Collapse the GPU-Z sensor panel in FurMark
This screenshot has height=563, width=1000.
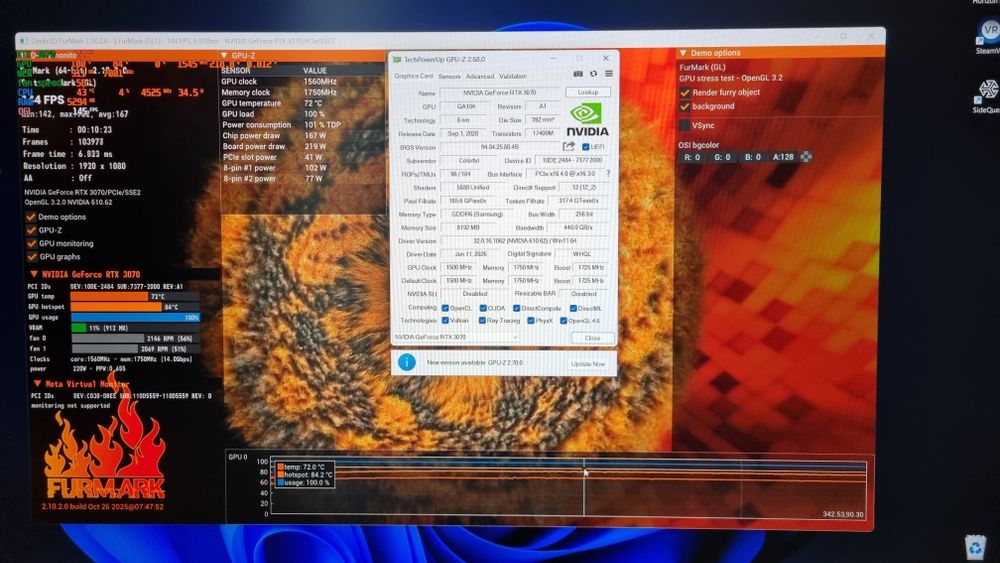[x=224, y=55]
